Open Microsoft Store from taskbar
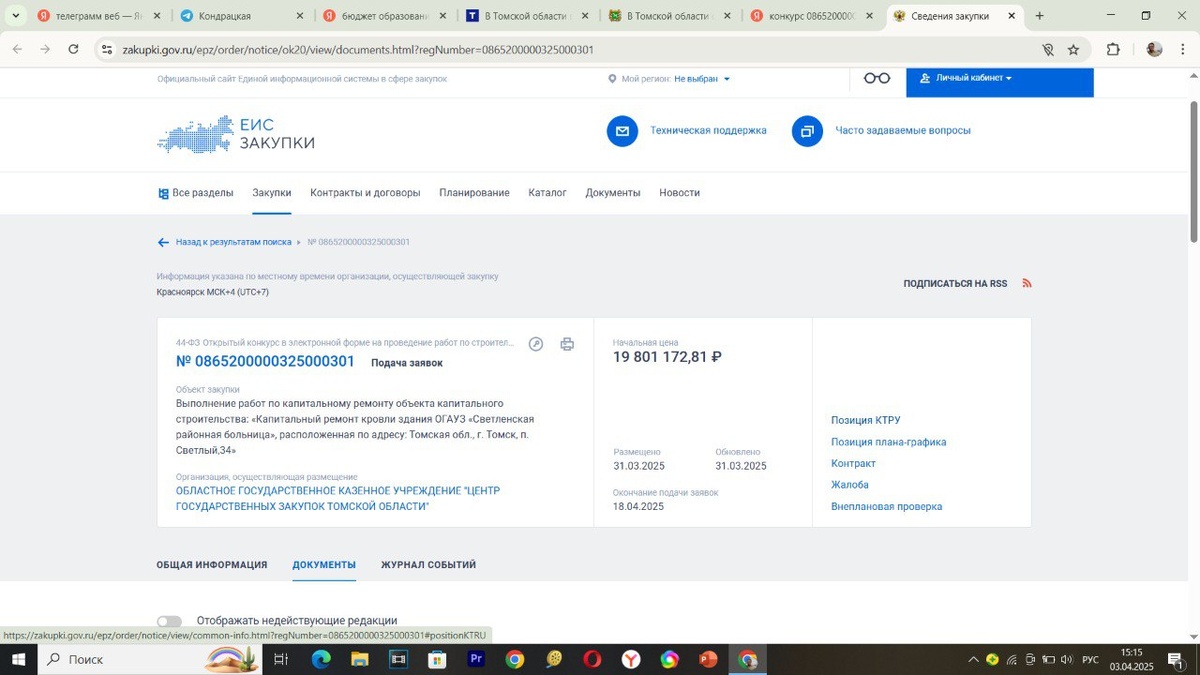1200x675 pixels. click(x=437, y=659)
